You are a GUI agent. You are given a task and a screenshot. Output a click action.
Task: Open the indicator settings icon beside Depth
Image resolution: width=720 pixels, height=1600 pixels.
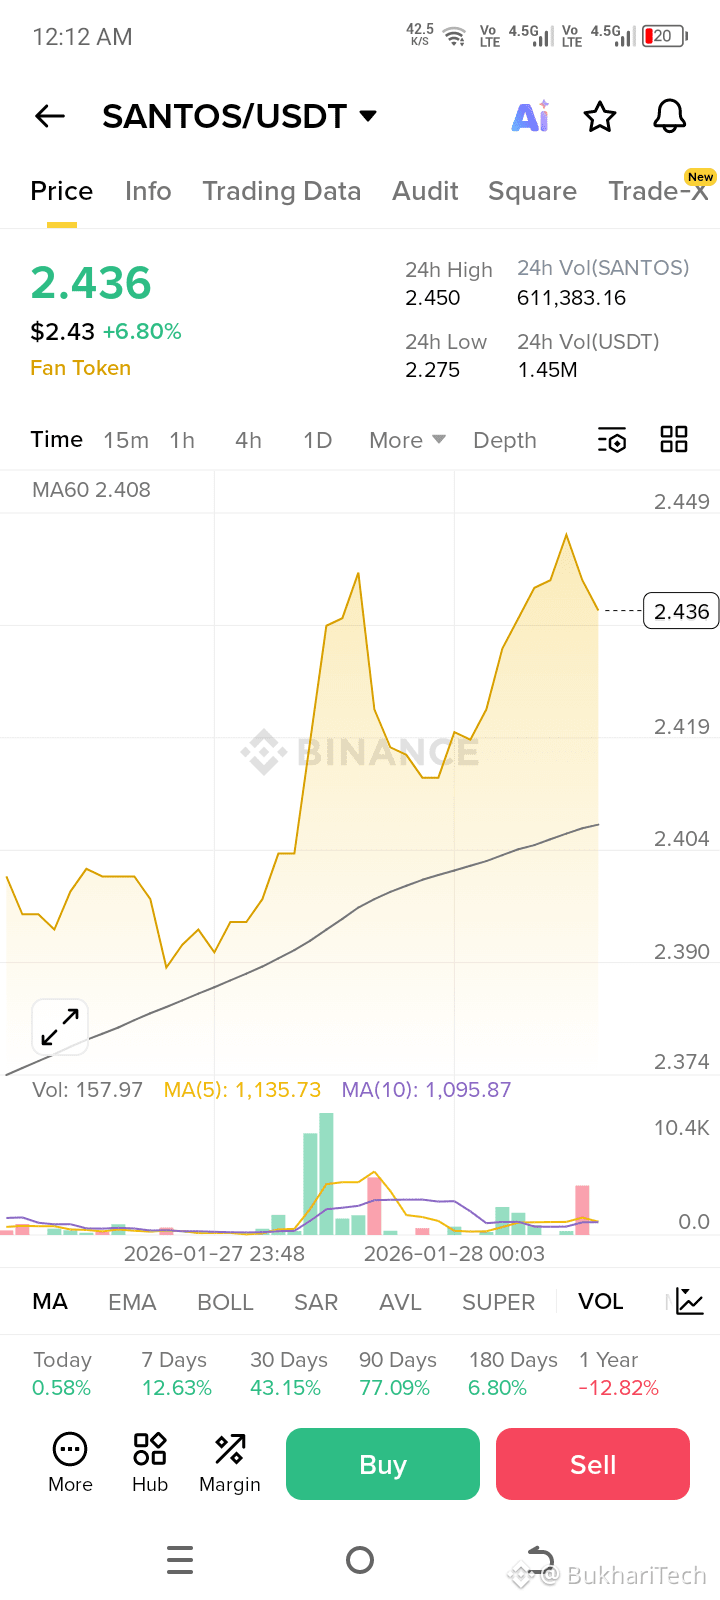[611, 439]
